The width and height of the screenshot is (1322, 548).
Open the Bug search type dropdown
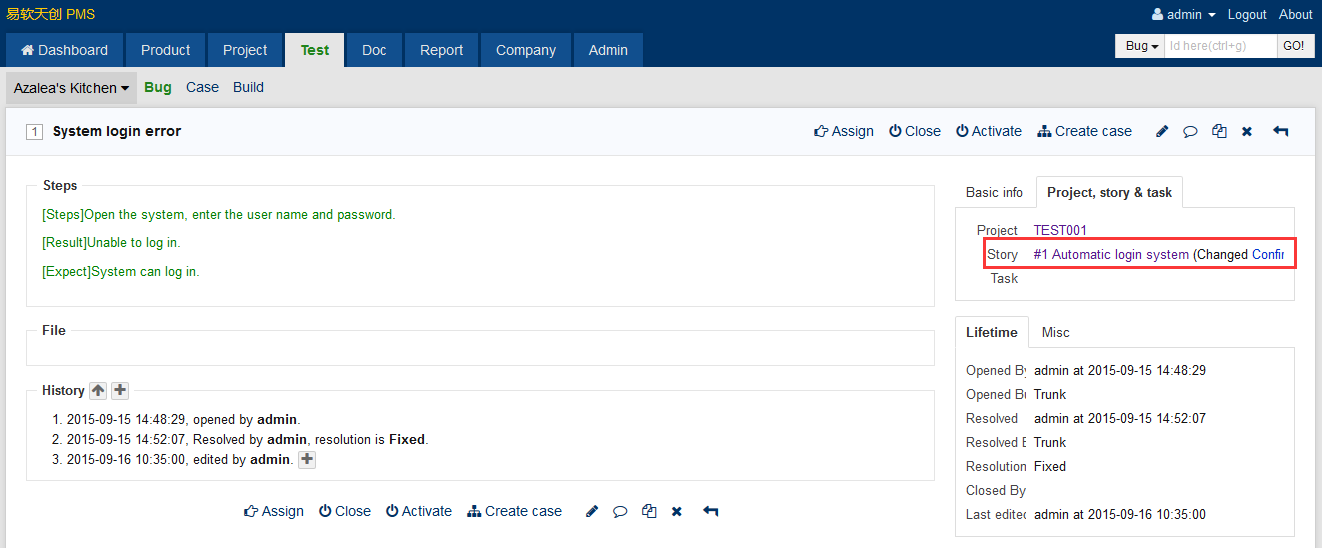tap(1141, 46)
